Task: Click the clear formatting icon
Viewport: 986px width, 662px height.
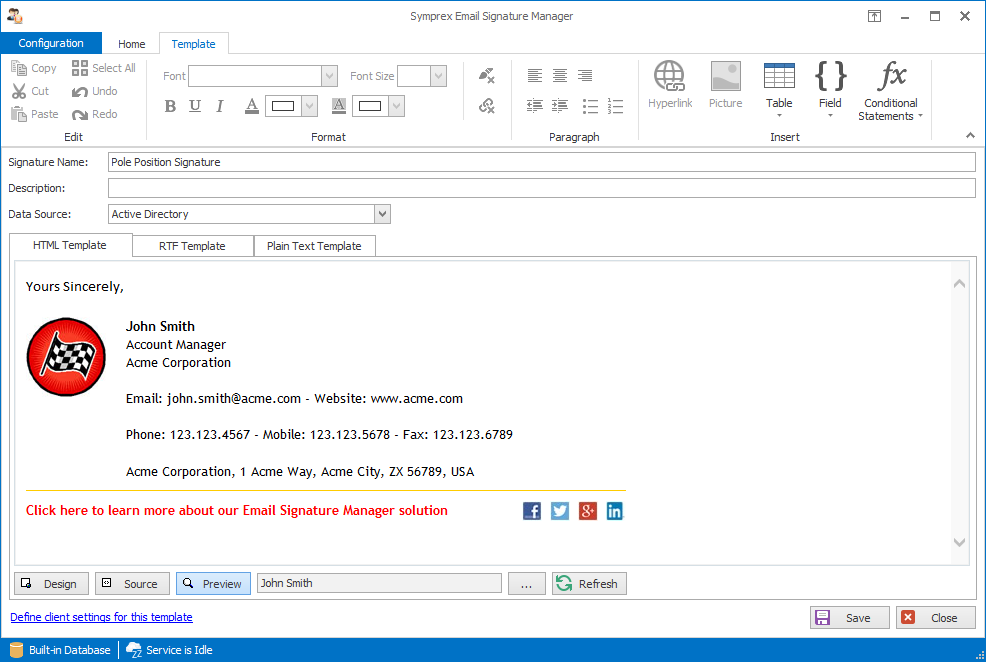Action: [x=487, y=75]
